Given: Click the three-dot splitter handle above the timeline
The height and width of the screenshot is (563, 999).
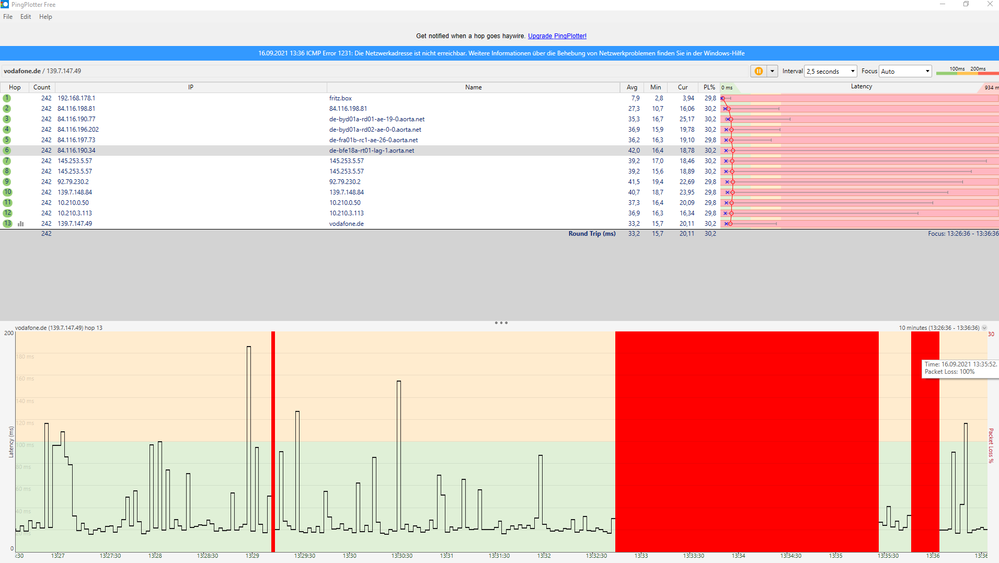Looking at the screenshot, I should click(501, 323).
